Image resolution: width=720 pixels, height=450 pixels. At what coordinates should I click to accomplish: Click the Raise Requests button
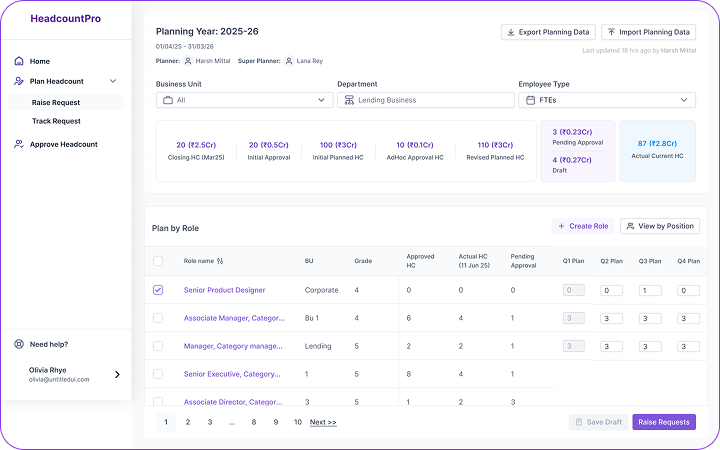[663, 422]
